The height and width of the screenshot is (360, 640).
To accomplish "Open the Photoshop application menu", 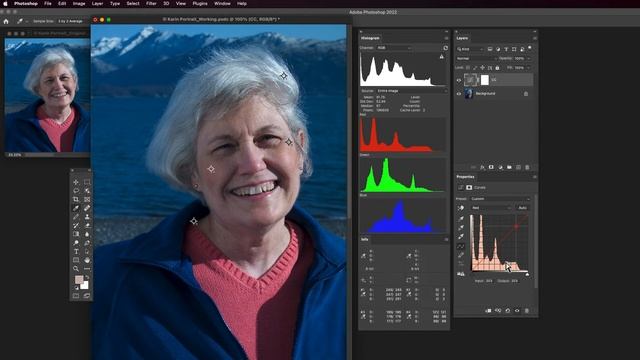I will click(26, 3).
